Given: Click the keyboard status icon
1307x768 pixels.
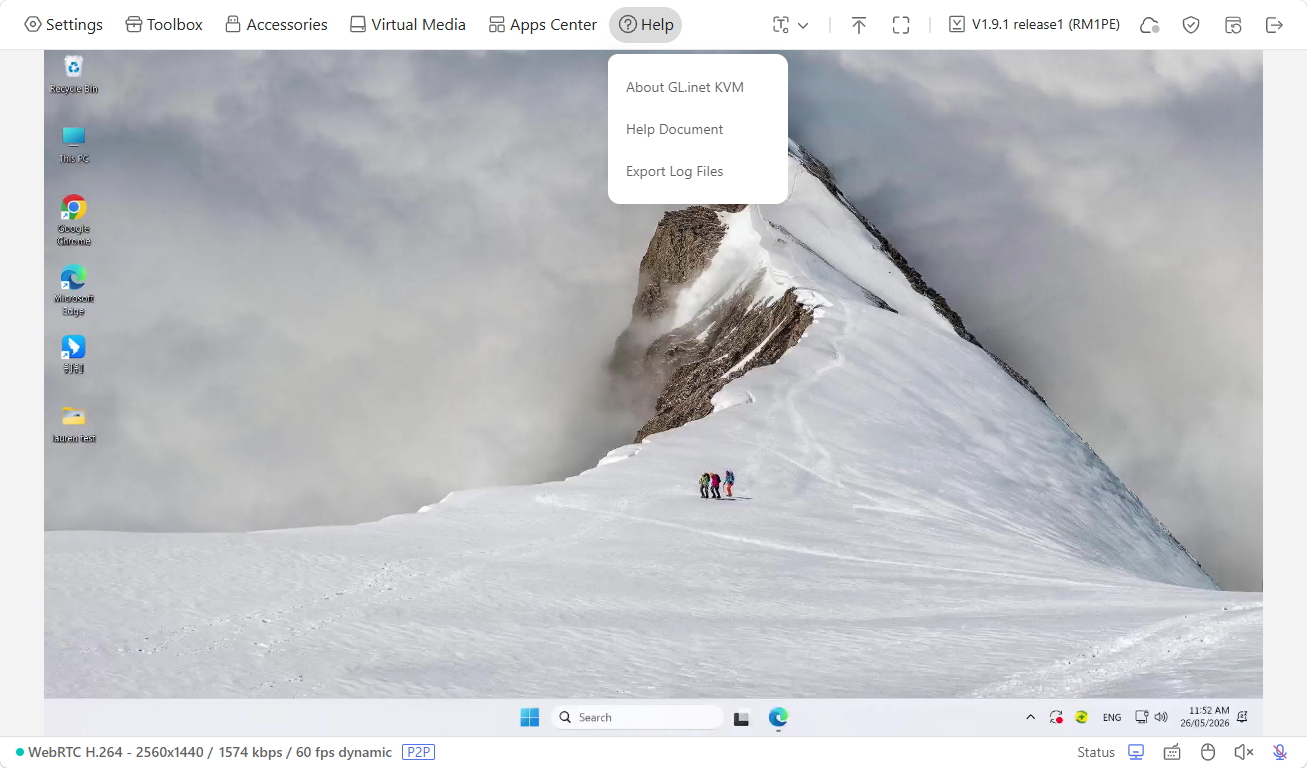Looking at the screenshot, I should point(1172,752).
